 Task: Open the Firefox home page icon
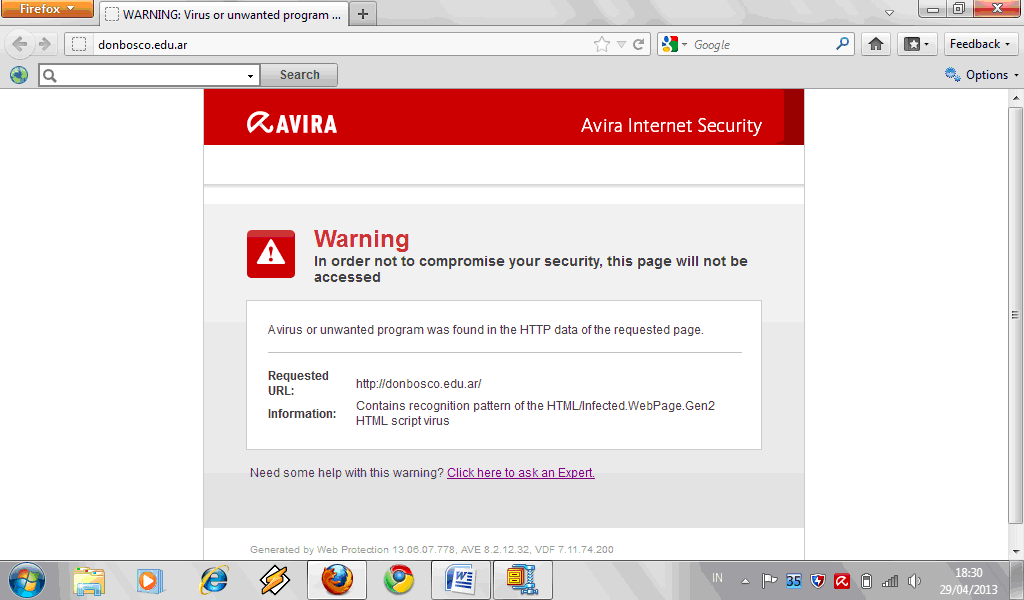coord(876,44)
